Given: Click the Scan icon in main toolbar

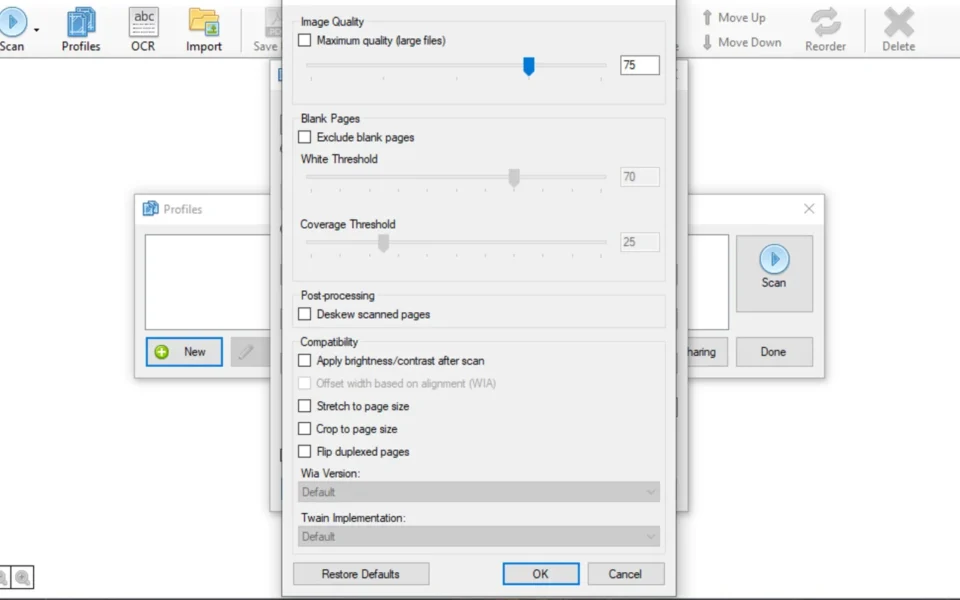Looking at the screenshot, I should [12, 23].
